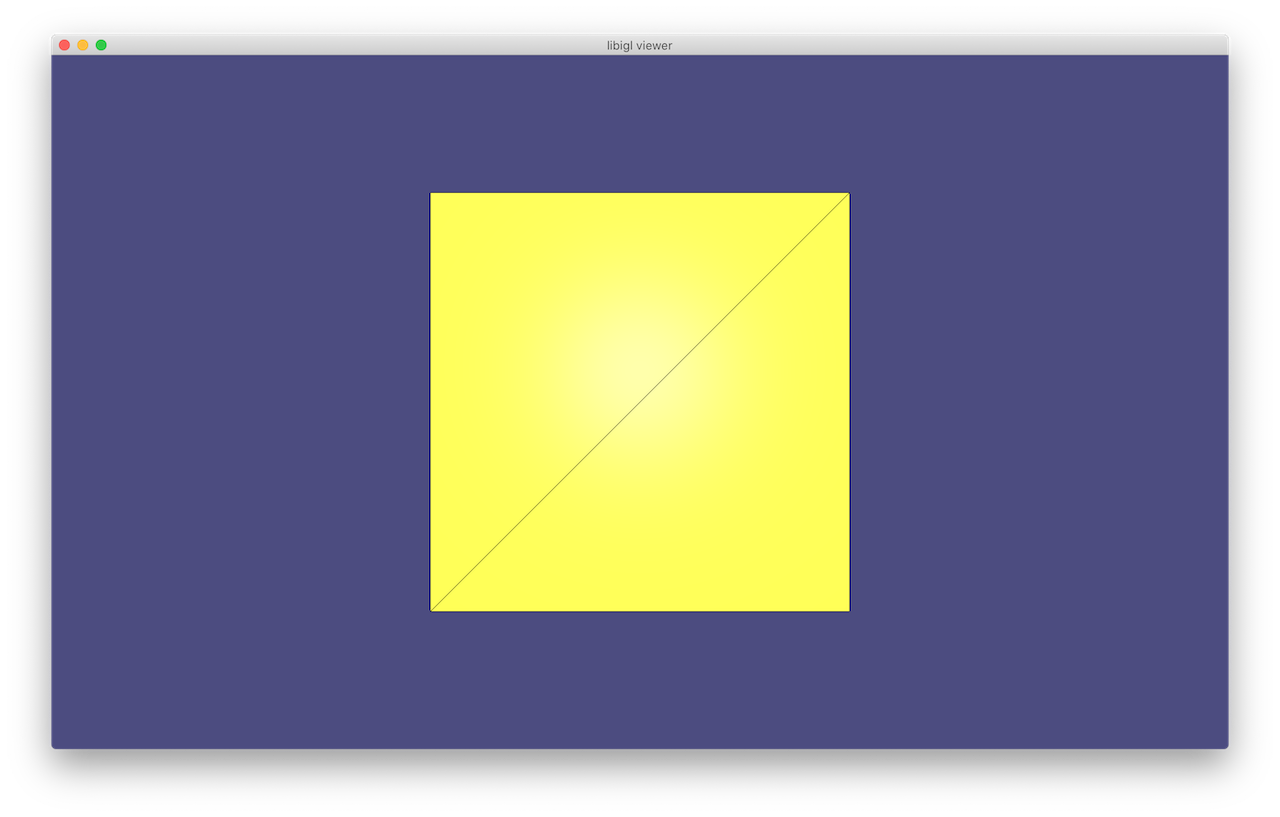Screen dimensions: 1280x817
Task: Maximize the libigl viewer window
Action: click(101, 45)
